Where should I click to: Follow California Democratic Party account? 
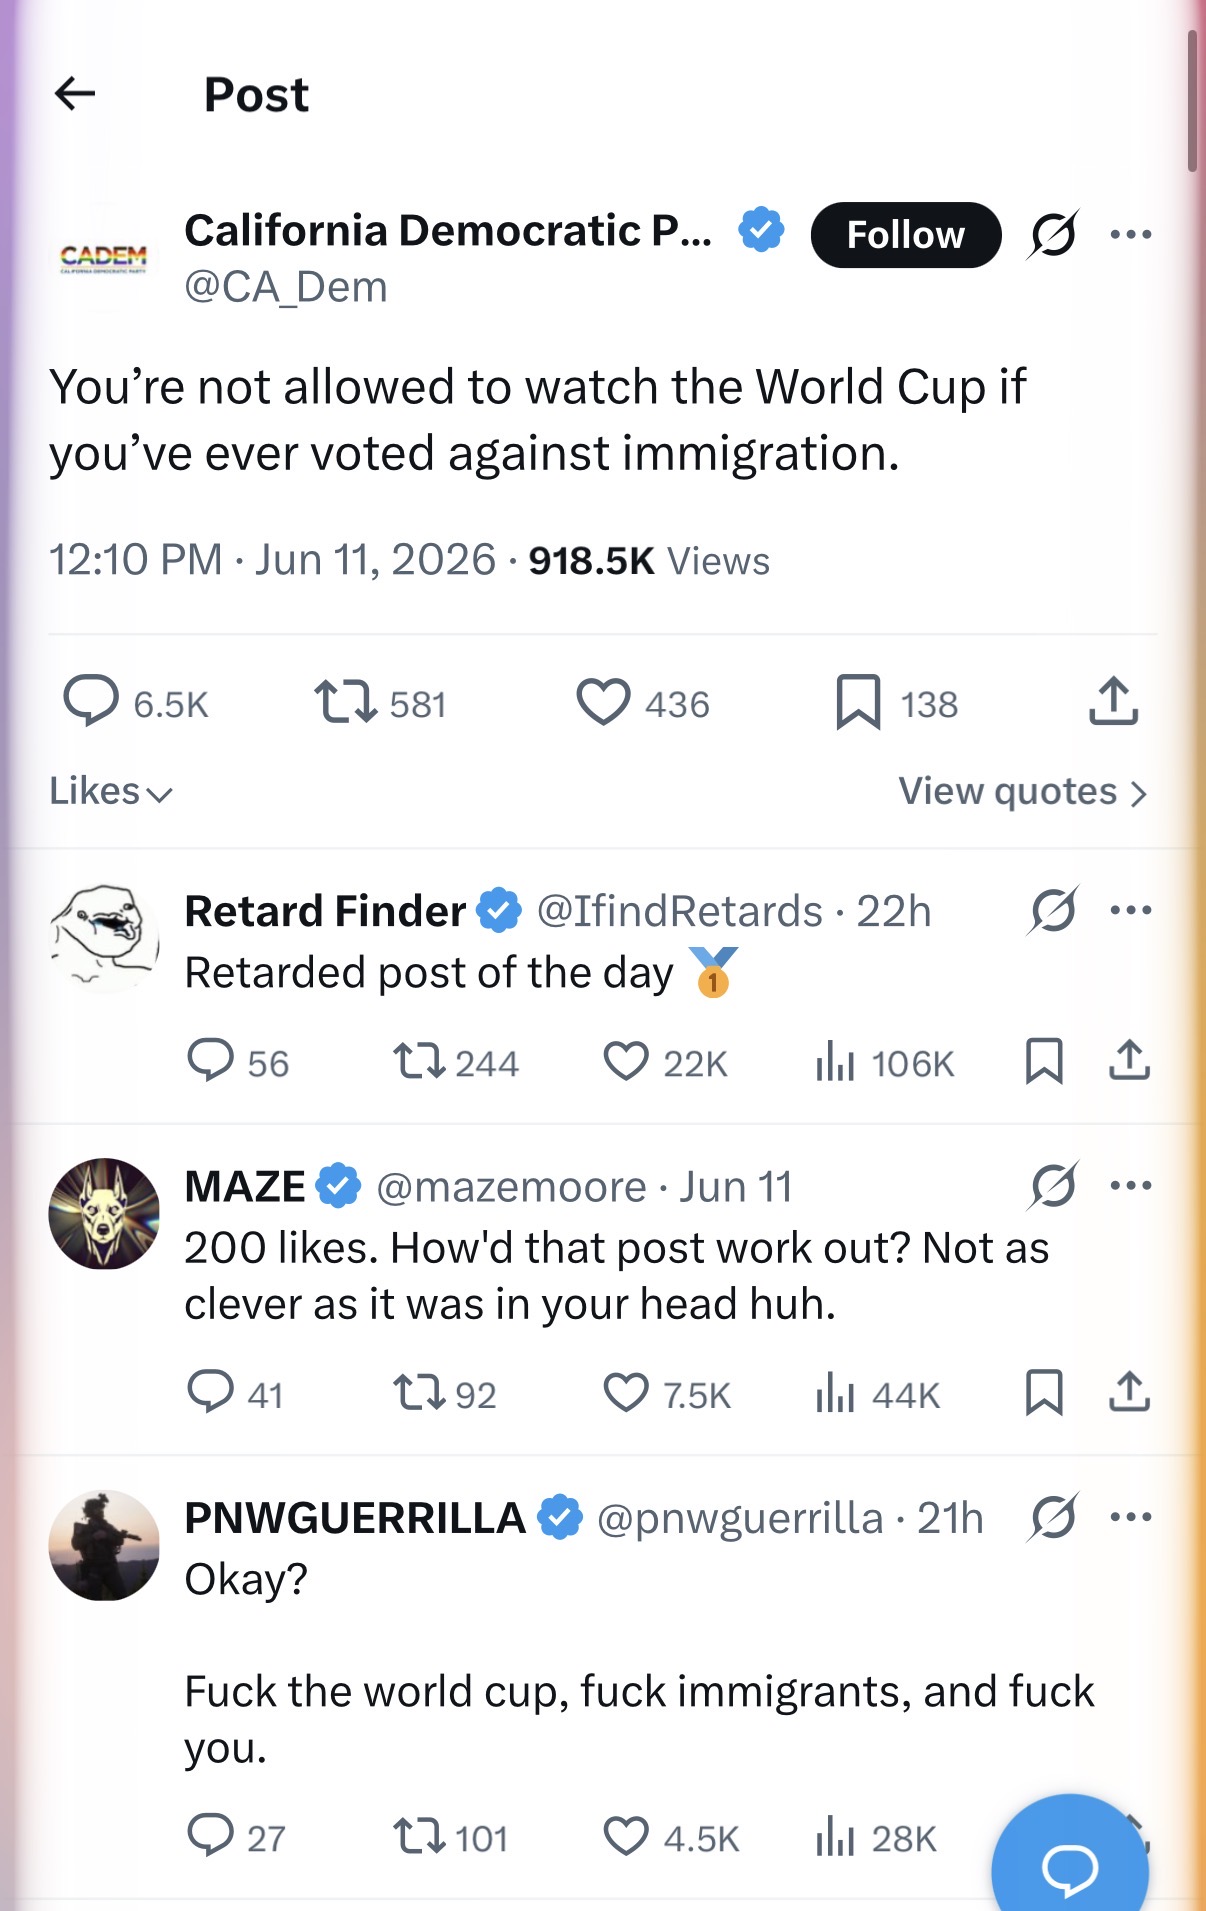pos(906,235)
